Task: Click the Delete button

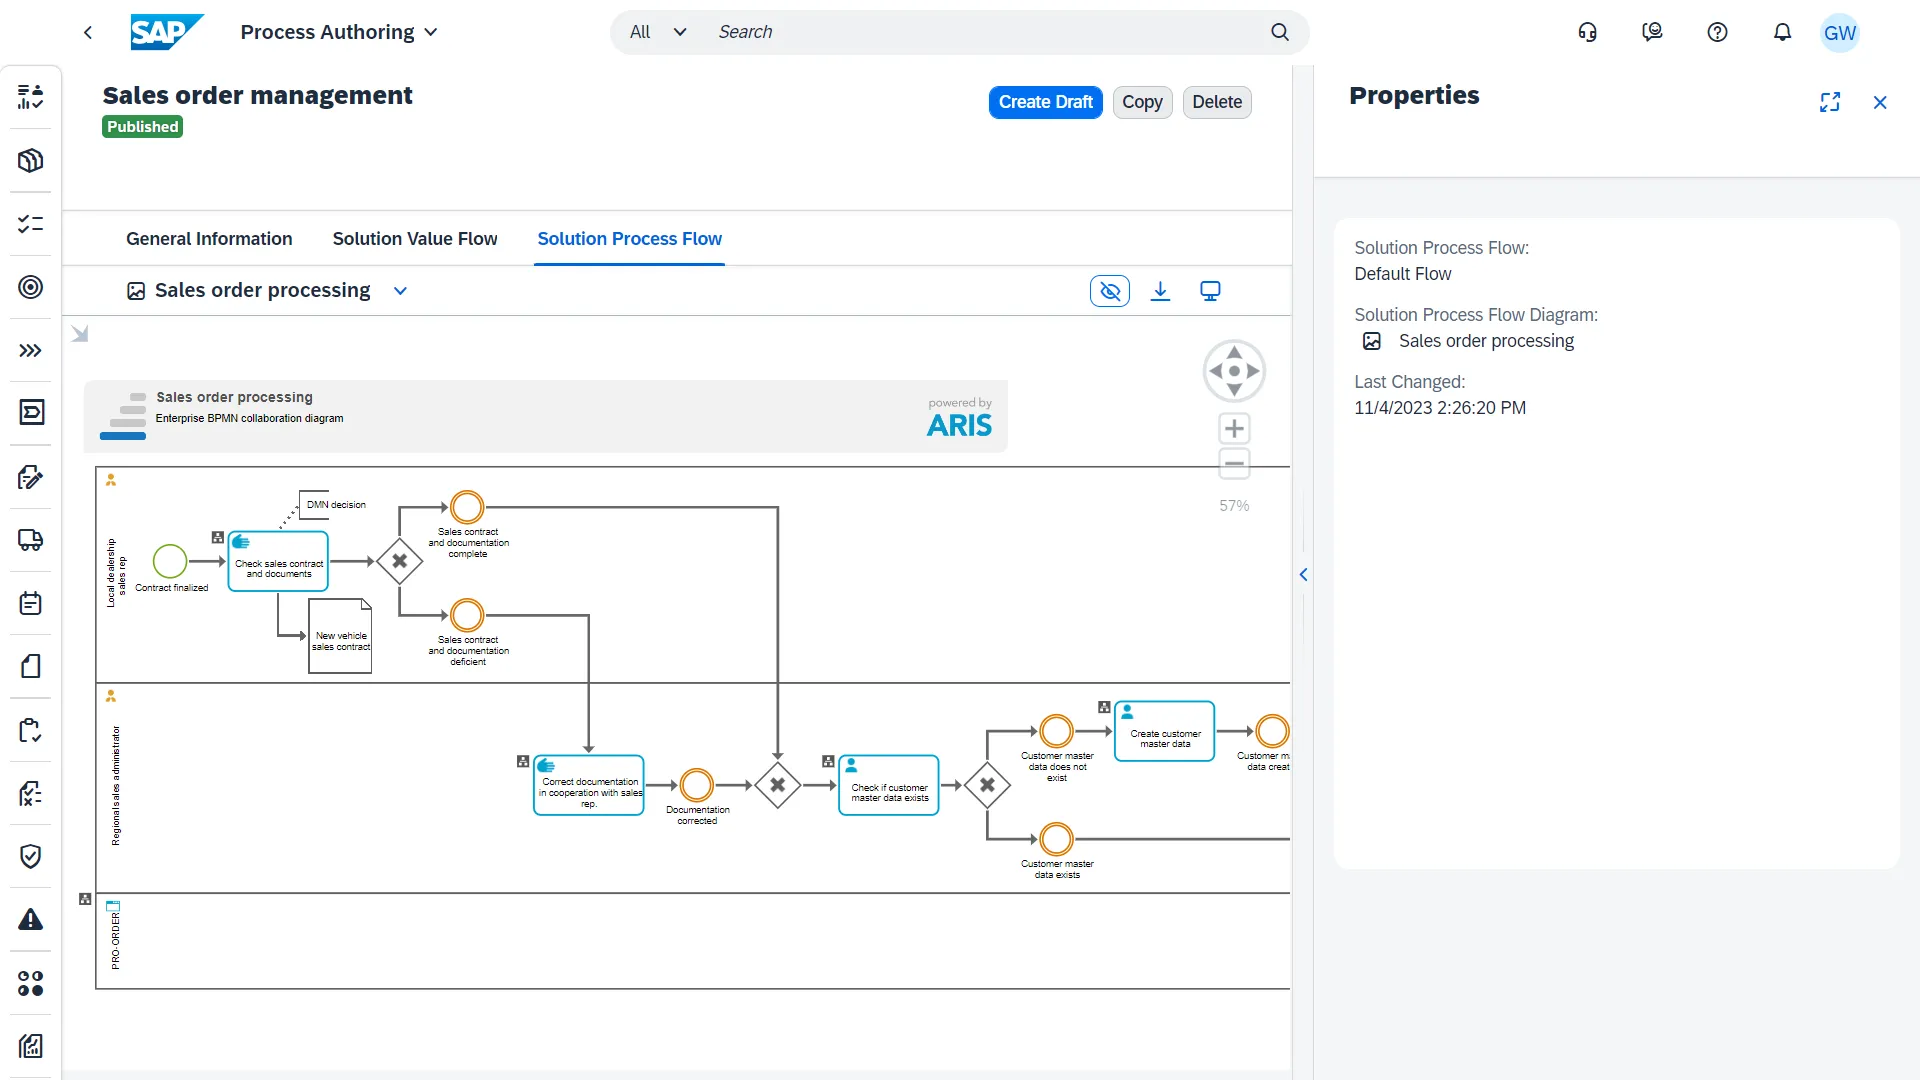Action: point(1217,102)
